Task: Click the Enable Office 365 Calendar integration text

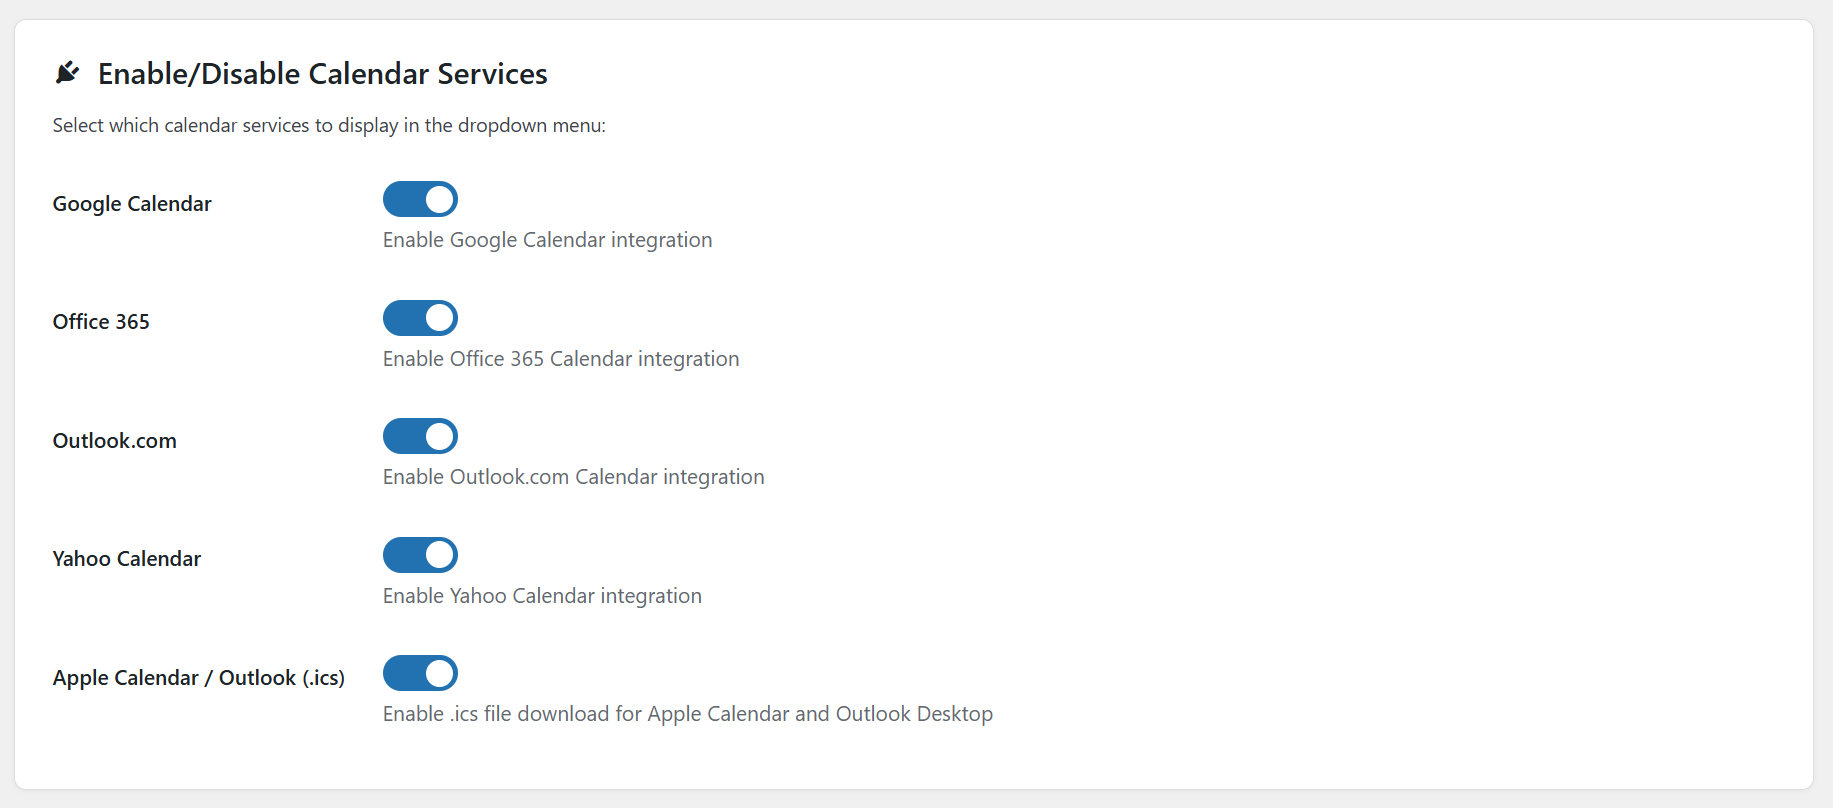Action: click(560, 358)
